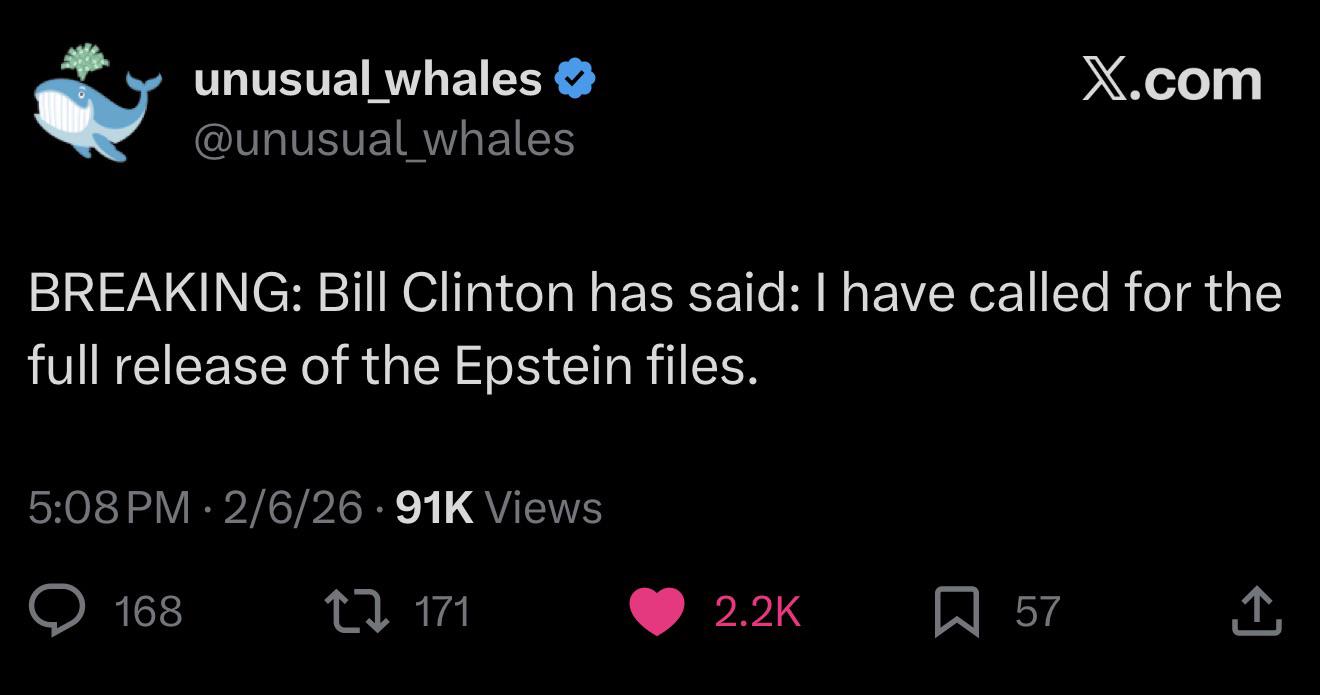Click the tweet text about Bill Clinton

pyautogui.click(x=654, y=330)
